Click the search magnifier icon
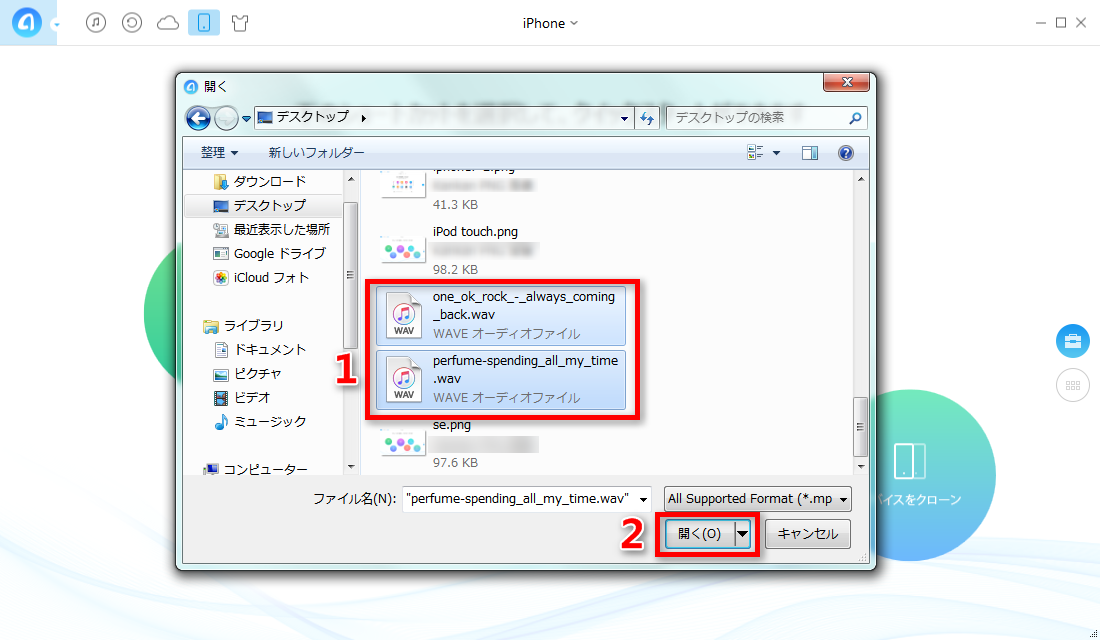 coord(856,118)
